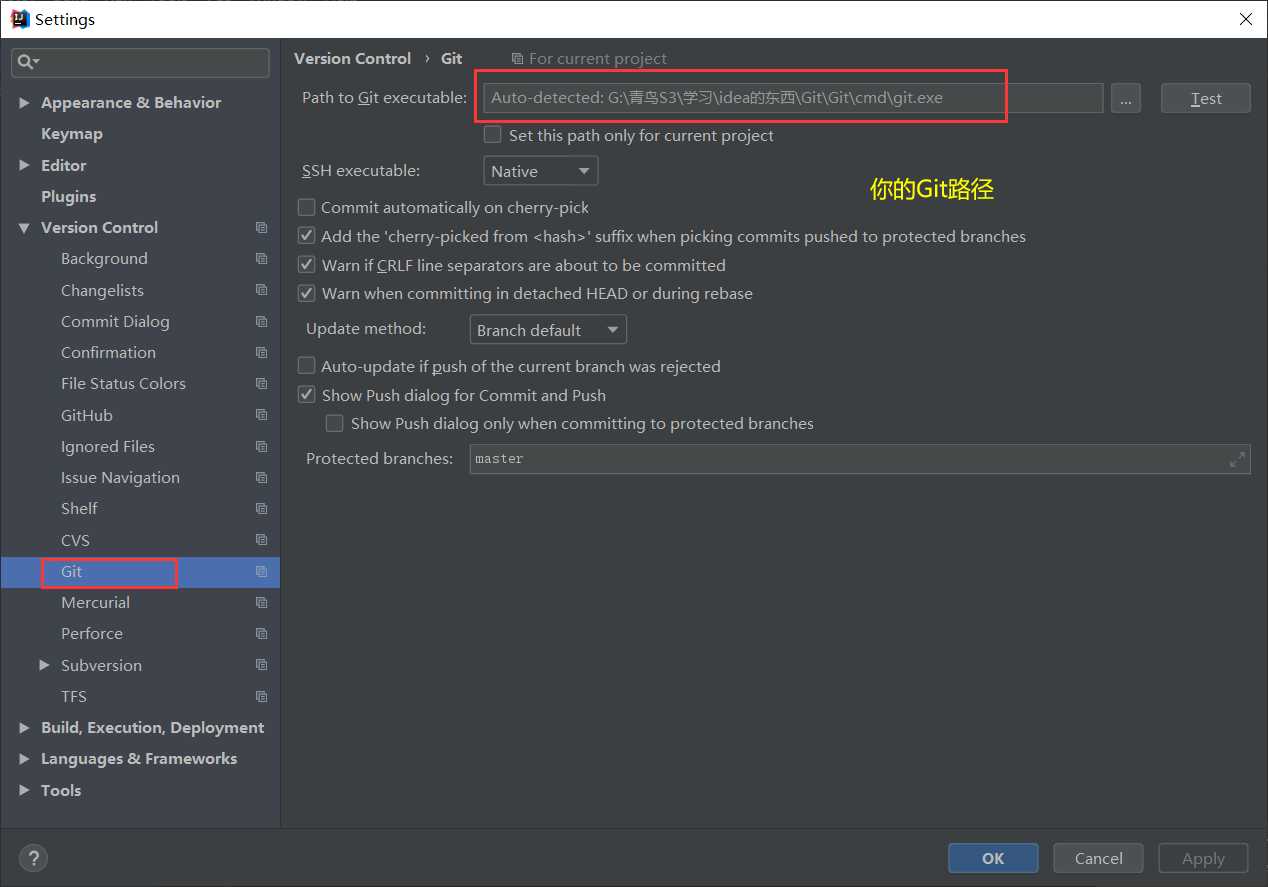
Task: Uncheck the cherry-picked from hash suffix option
Action: pos(307,236)
